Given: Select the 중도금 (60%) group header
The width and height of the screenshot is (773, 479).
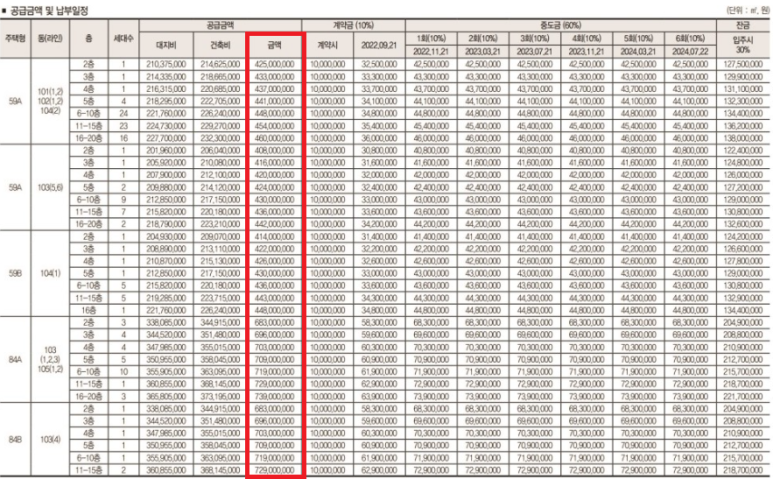Looking at the screenshot, I should pyautogui.click(x=561, y=26).
